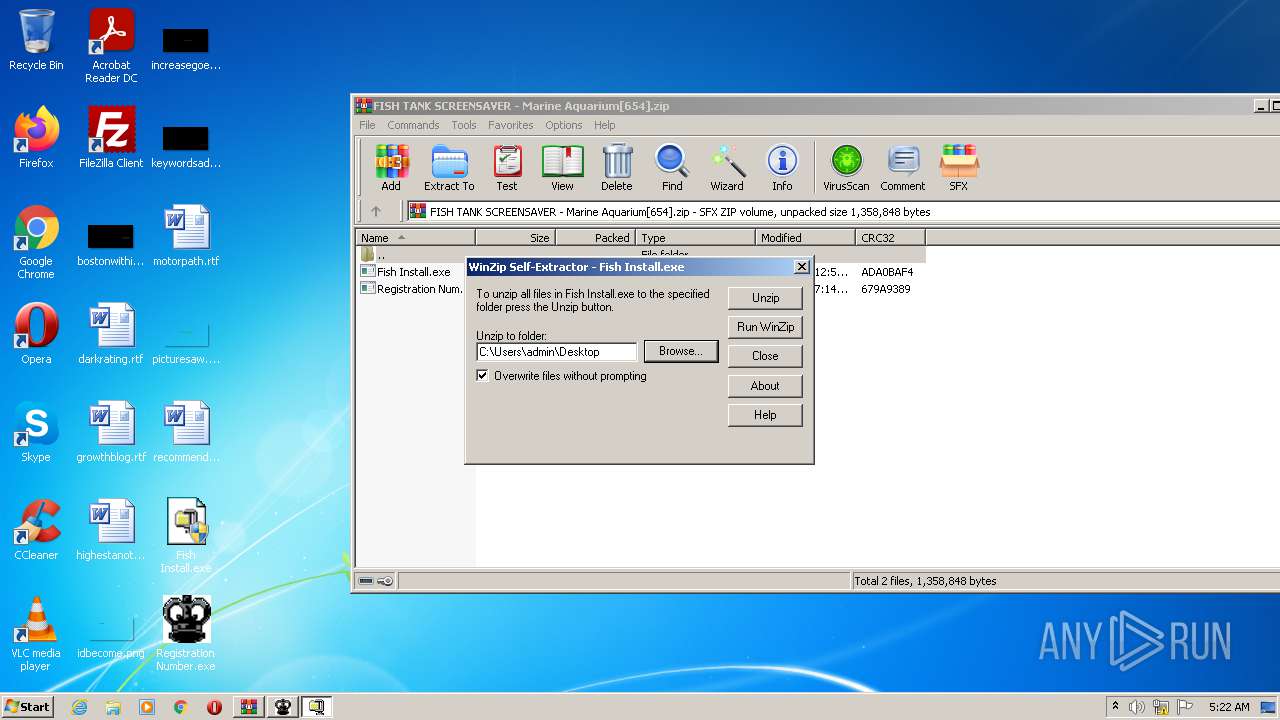
Task: Click the Comment toolbar icon
Action: (x=903, y=167)
